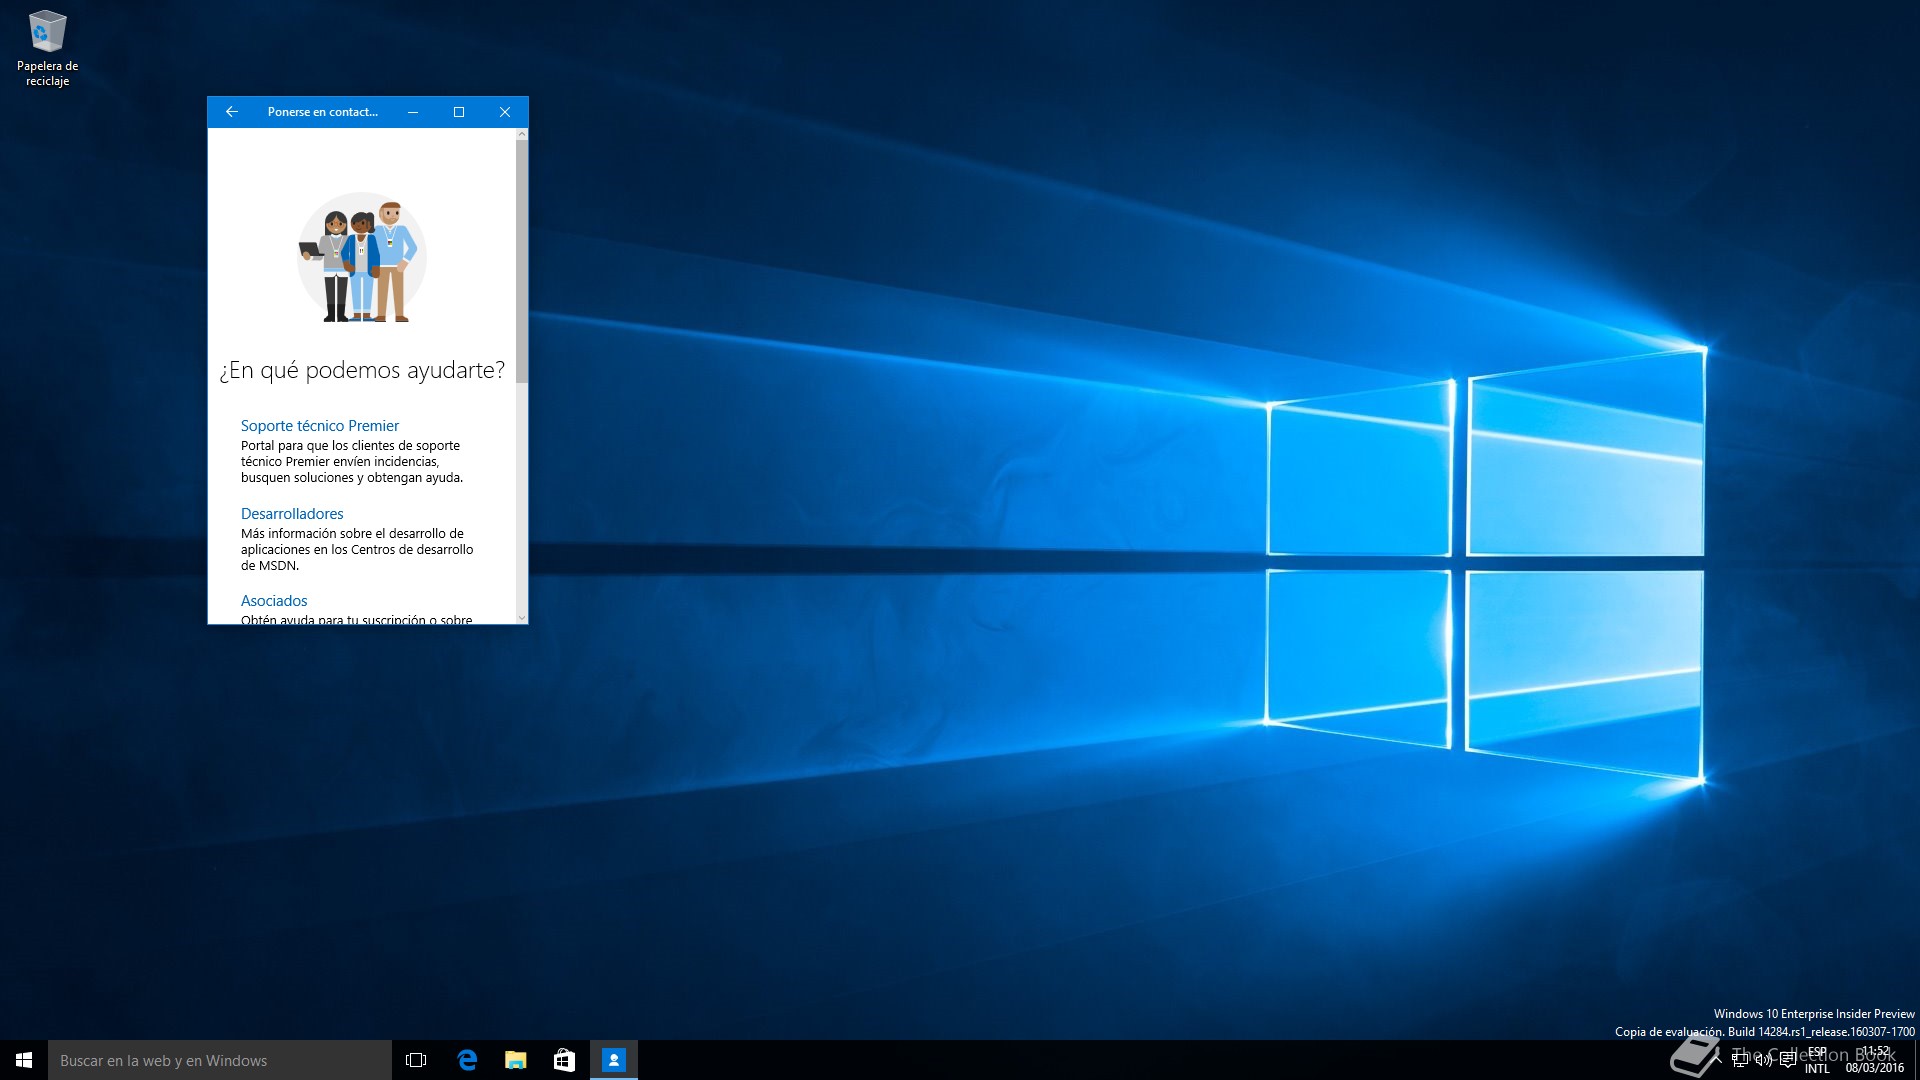
Task: Minimize the Ponerse en contacto window
Action: (413, 112)
